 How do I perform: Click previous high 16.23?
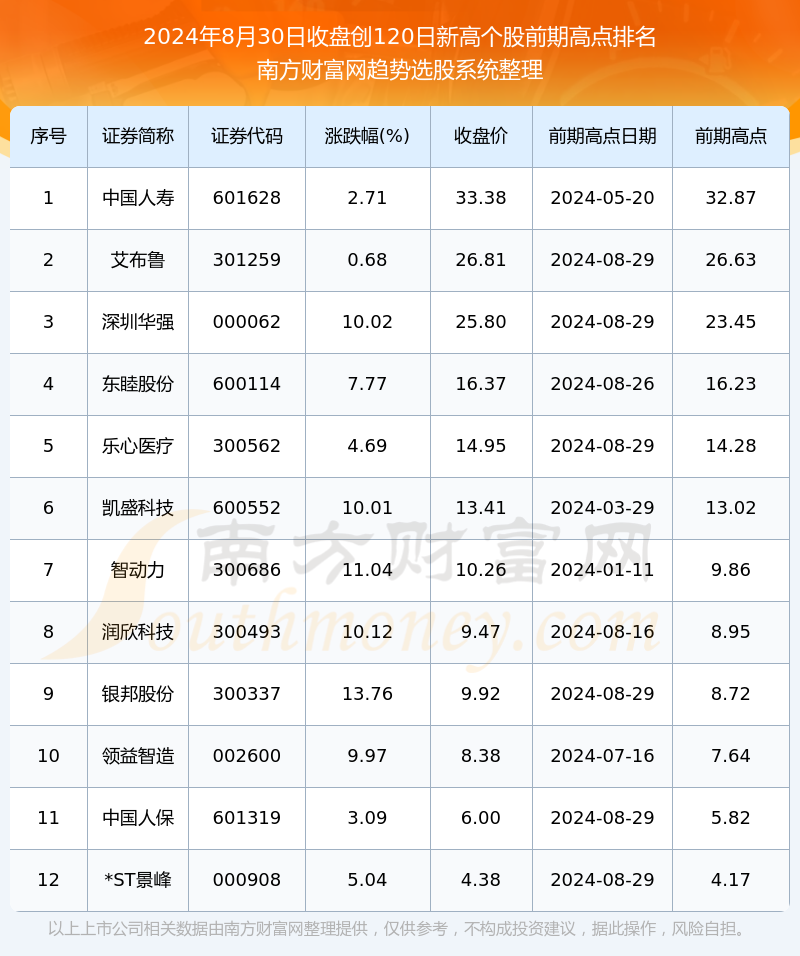point(730,384)
